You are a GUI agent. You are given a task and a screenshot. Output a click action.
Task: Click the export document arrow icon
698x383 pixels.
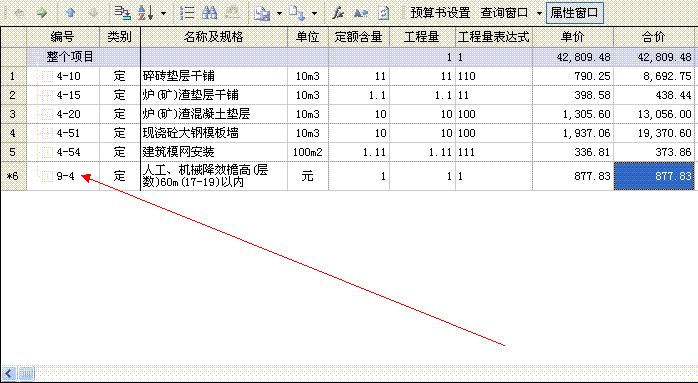296,13
